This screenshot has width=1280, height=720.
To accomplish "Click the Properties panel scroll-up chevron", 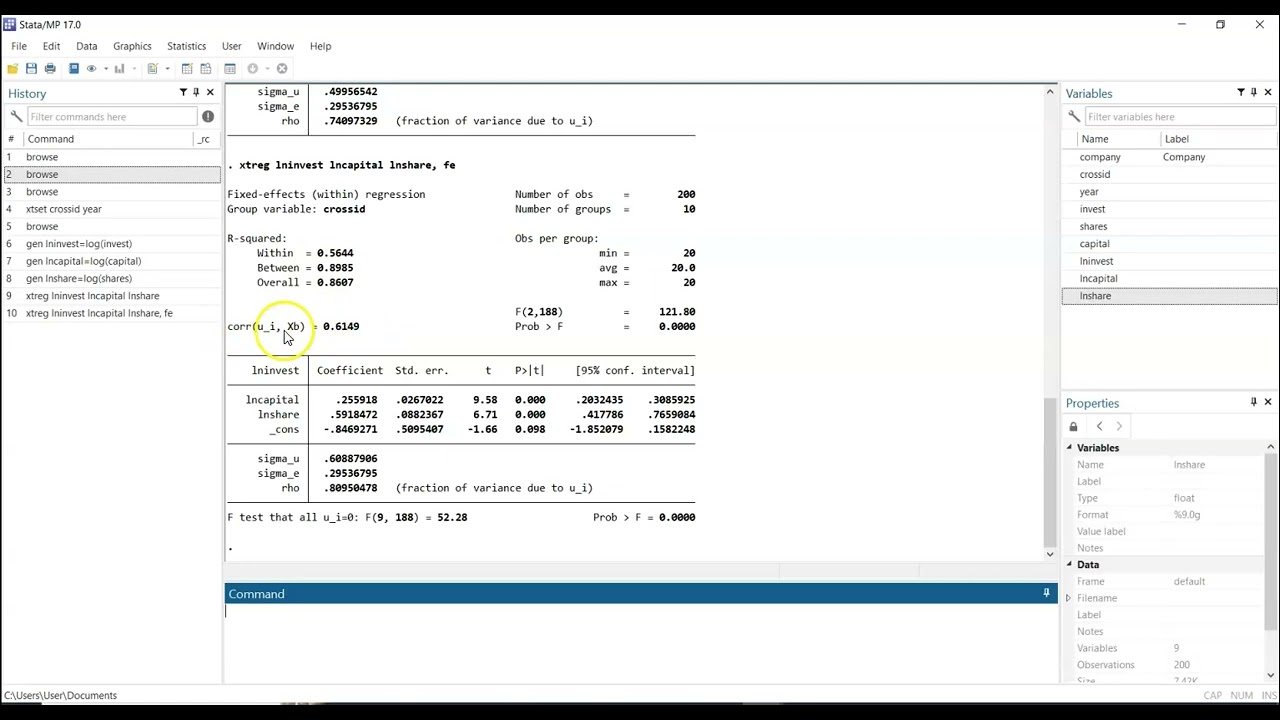I will point(1271,447).
